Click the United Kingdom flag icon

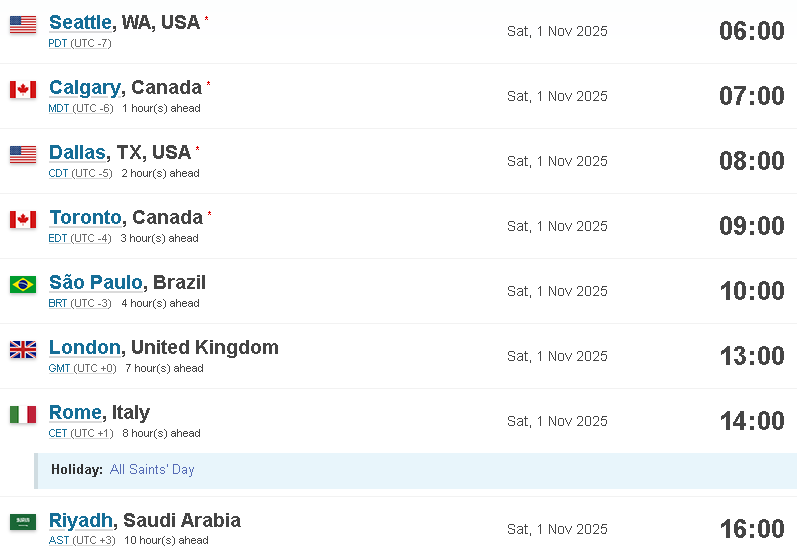click(x=23, y=350)
